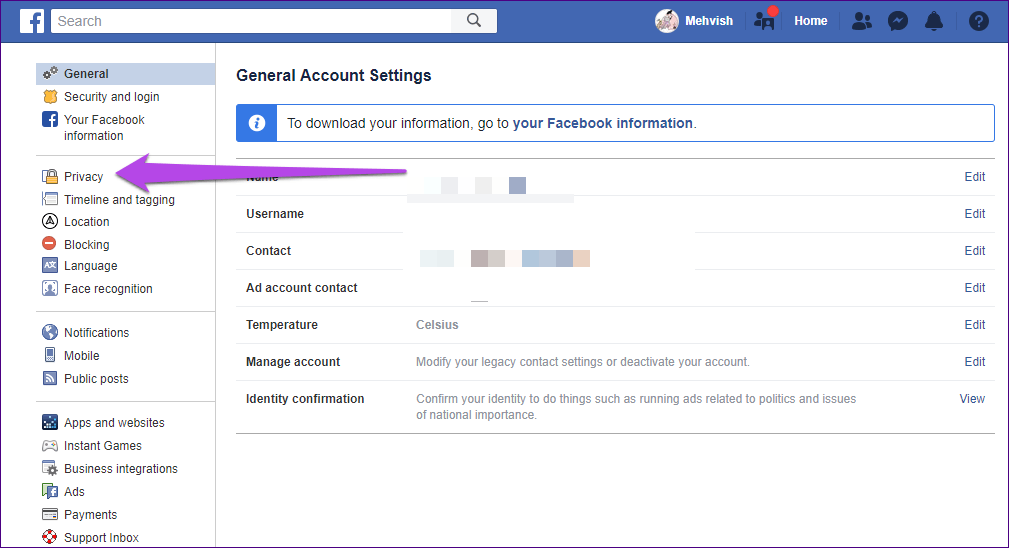Click the Payments card icon
The height and width of the screenshot is (548, 1009).
(x=50, y=514)
